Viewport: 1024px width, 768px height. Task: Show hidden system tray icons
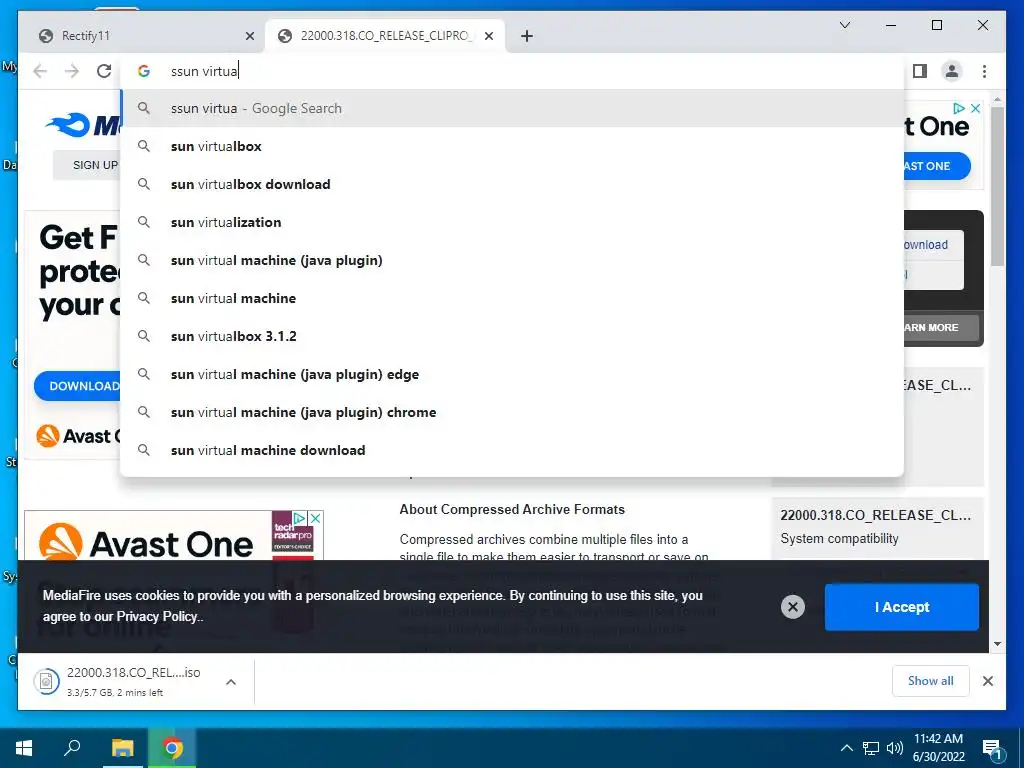(x=846, y=748)
